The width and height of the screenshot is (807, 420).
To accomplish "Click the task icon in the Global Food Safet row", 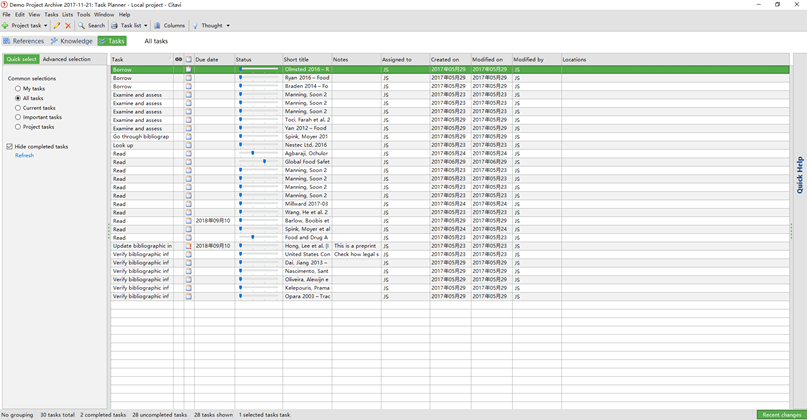I will point(189,162).
